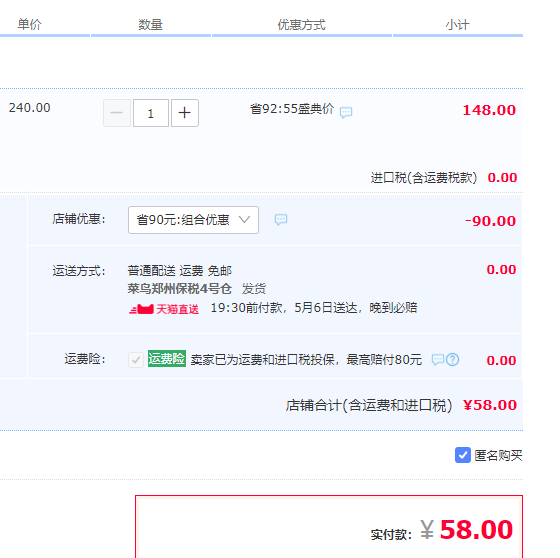
Task: Click the green 运费险 badge
Action: 167,358
